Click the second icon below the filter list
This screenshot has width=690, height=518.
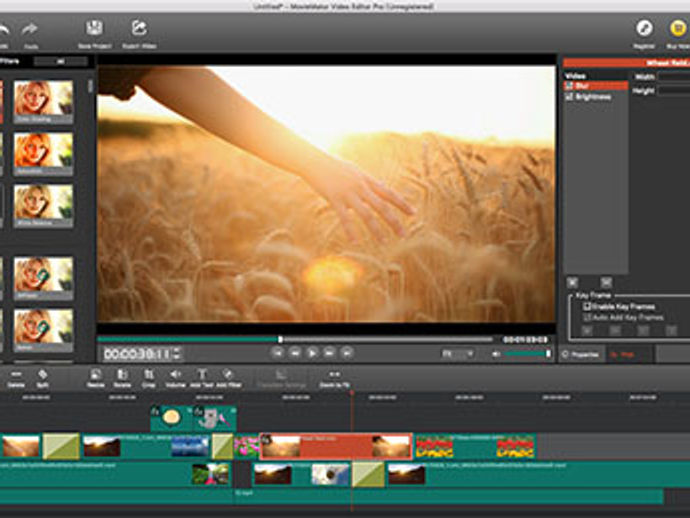click(x=606, y=283)
